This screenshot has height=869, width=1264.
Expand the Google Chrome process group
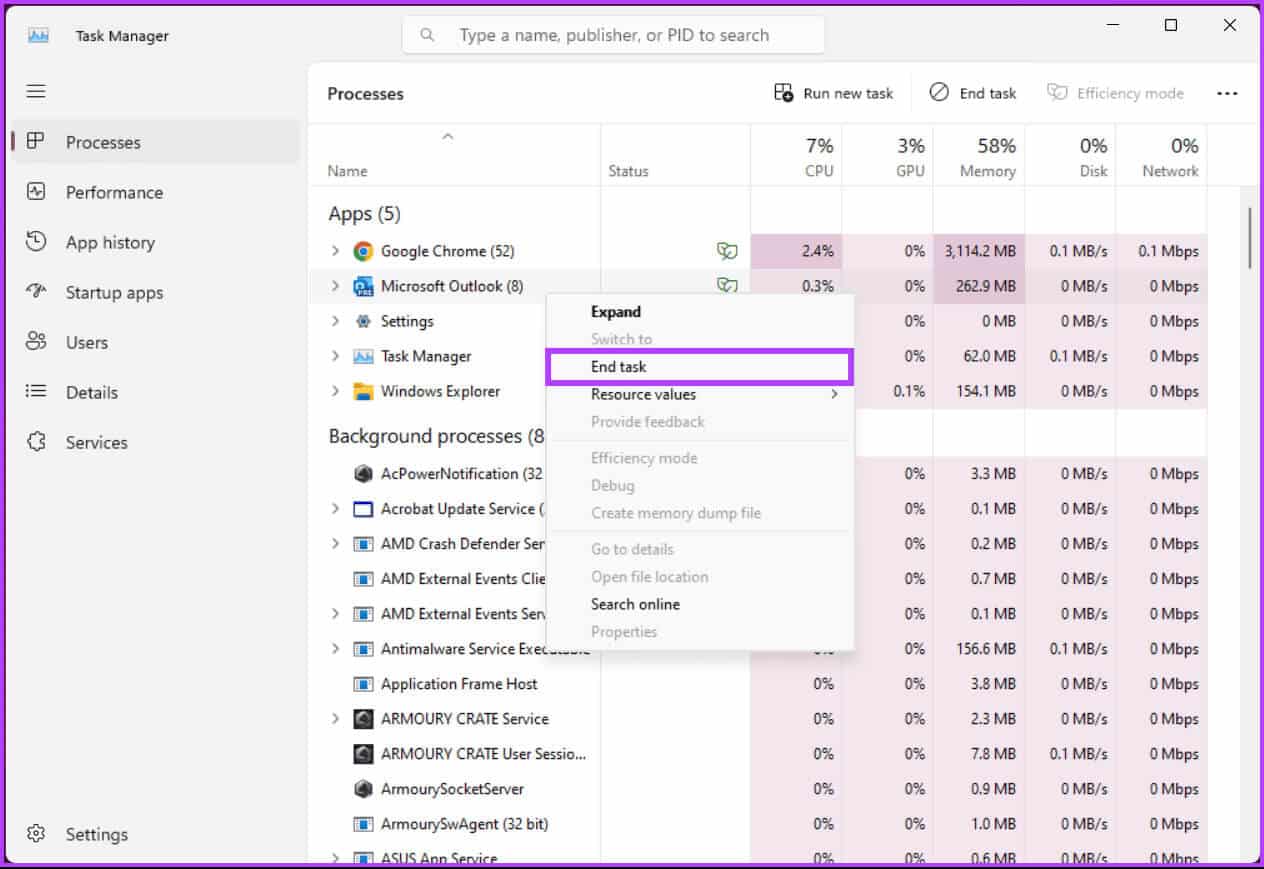[x=335, y=251]
